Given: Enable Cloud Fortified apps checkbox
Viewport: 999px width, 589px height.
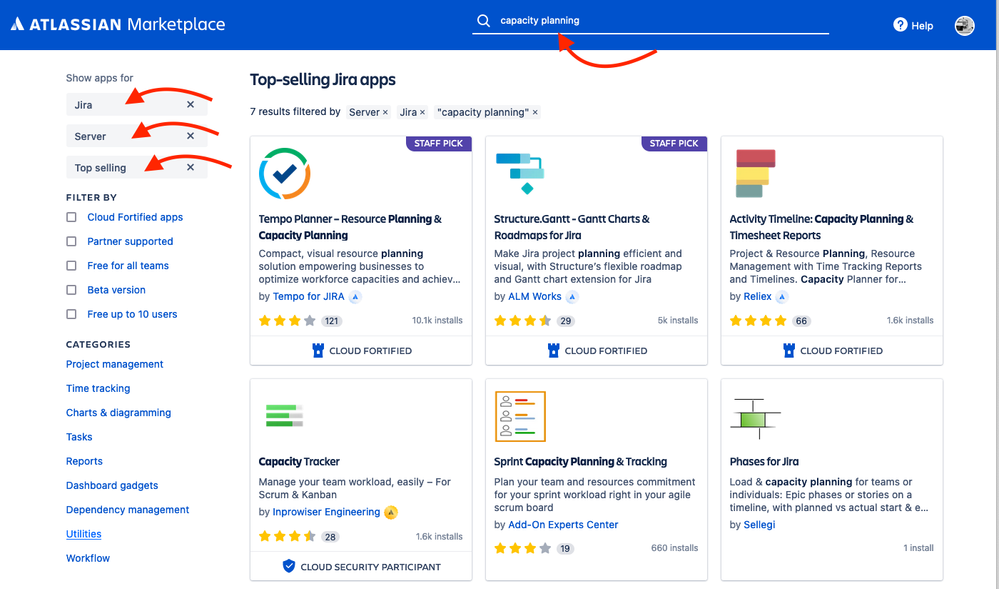Looking at the screenshot, I should coord(71,217).
